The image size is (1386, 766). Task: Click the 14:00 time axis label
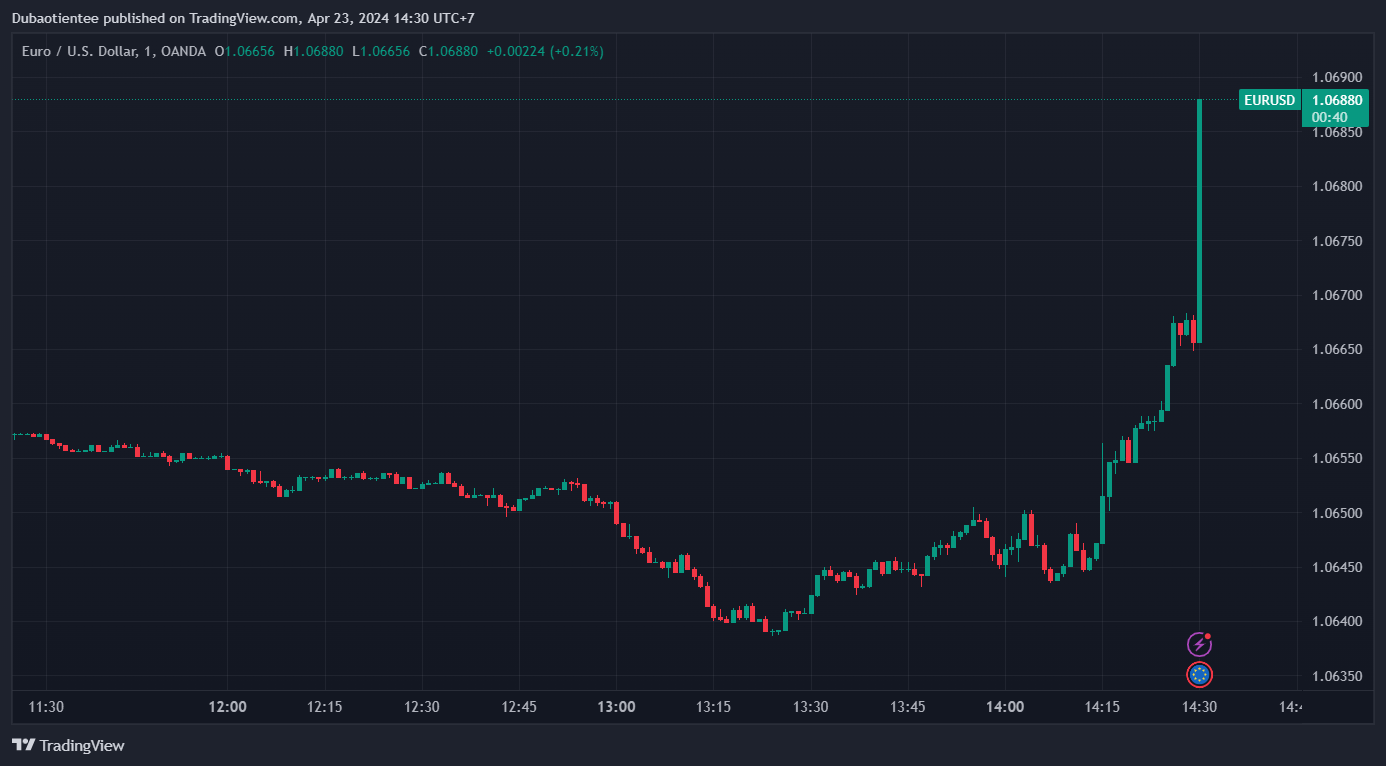tap(1005, 707)
